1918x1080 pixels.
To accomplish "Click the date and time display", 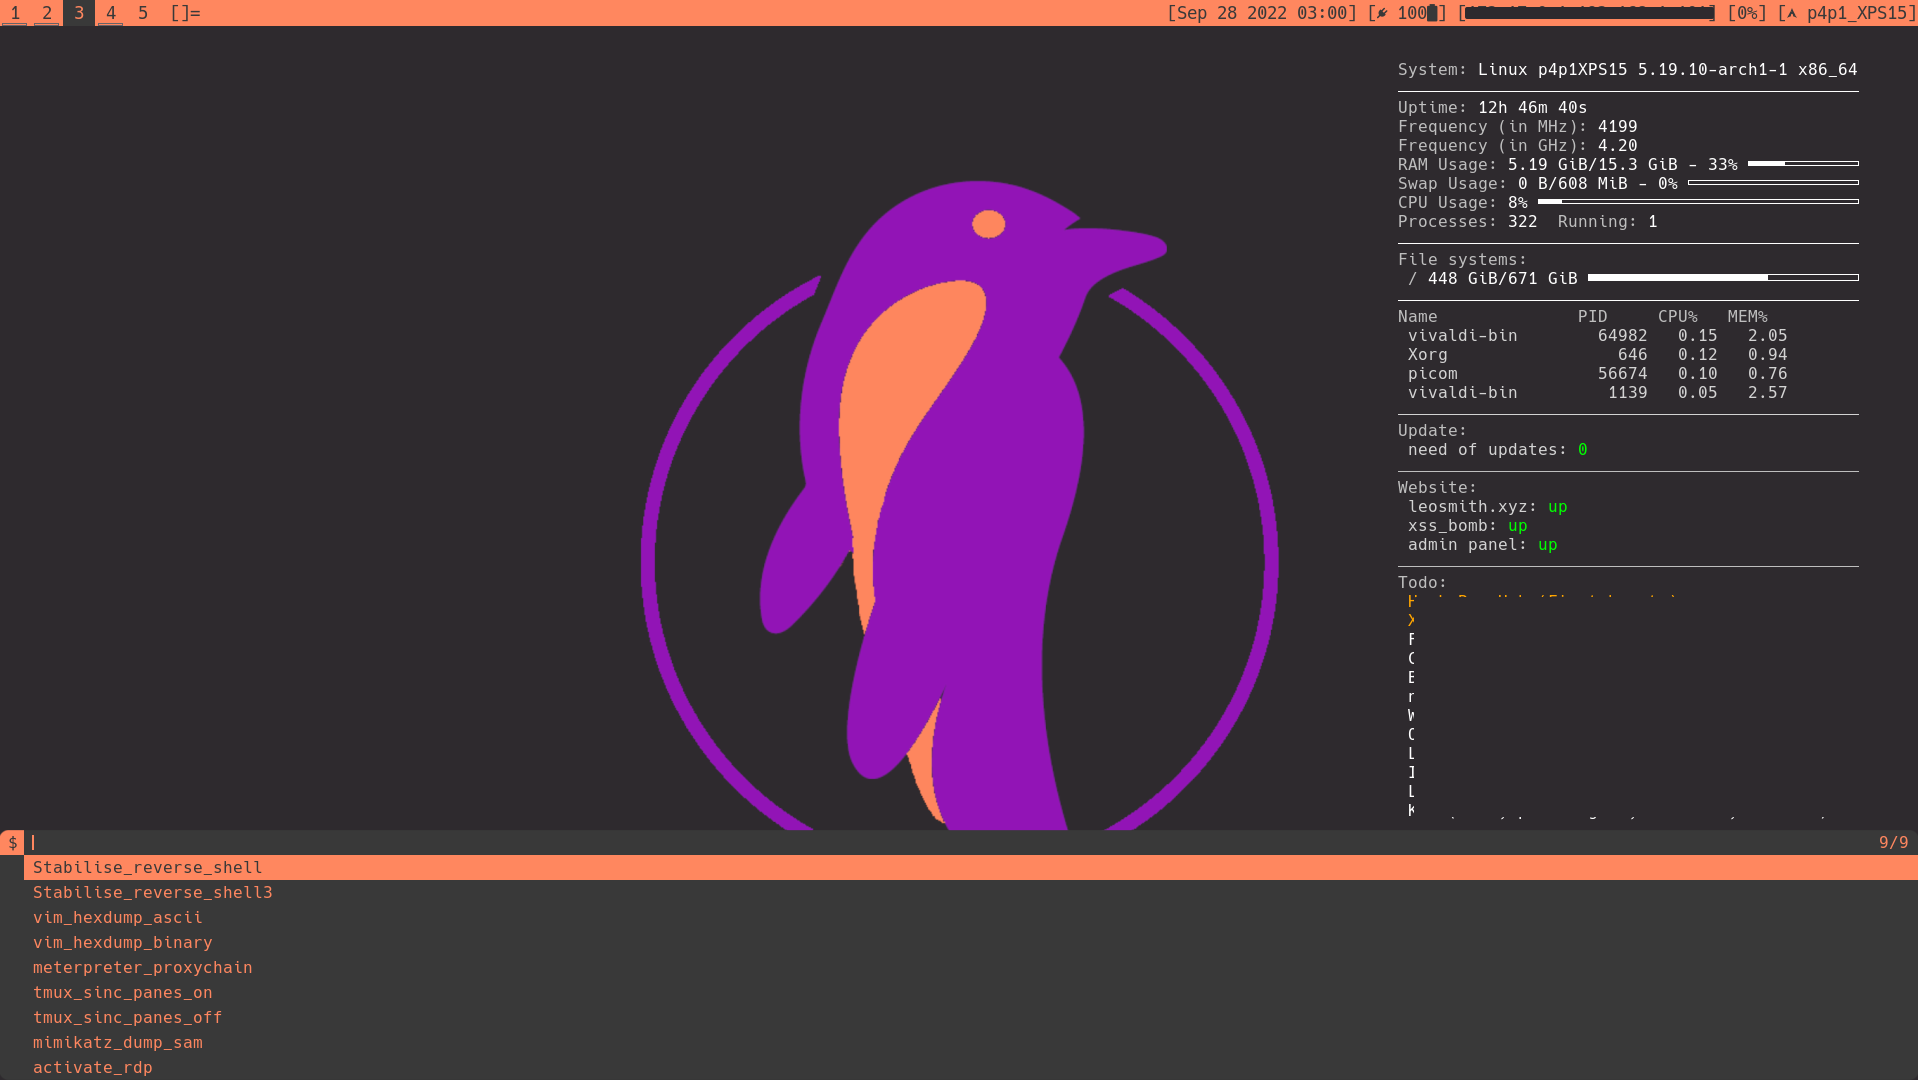I will click(x=1264, y=13).
